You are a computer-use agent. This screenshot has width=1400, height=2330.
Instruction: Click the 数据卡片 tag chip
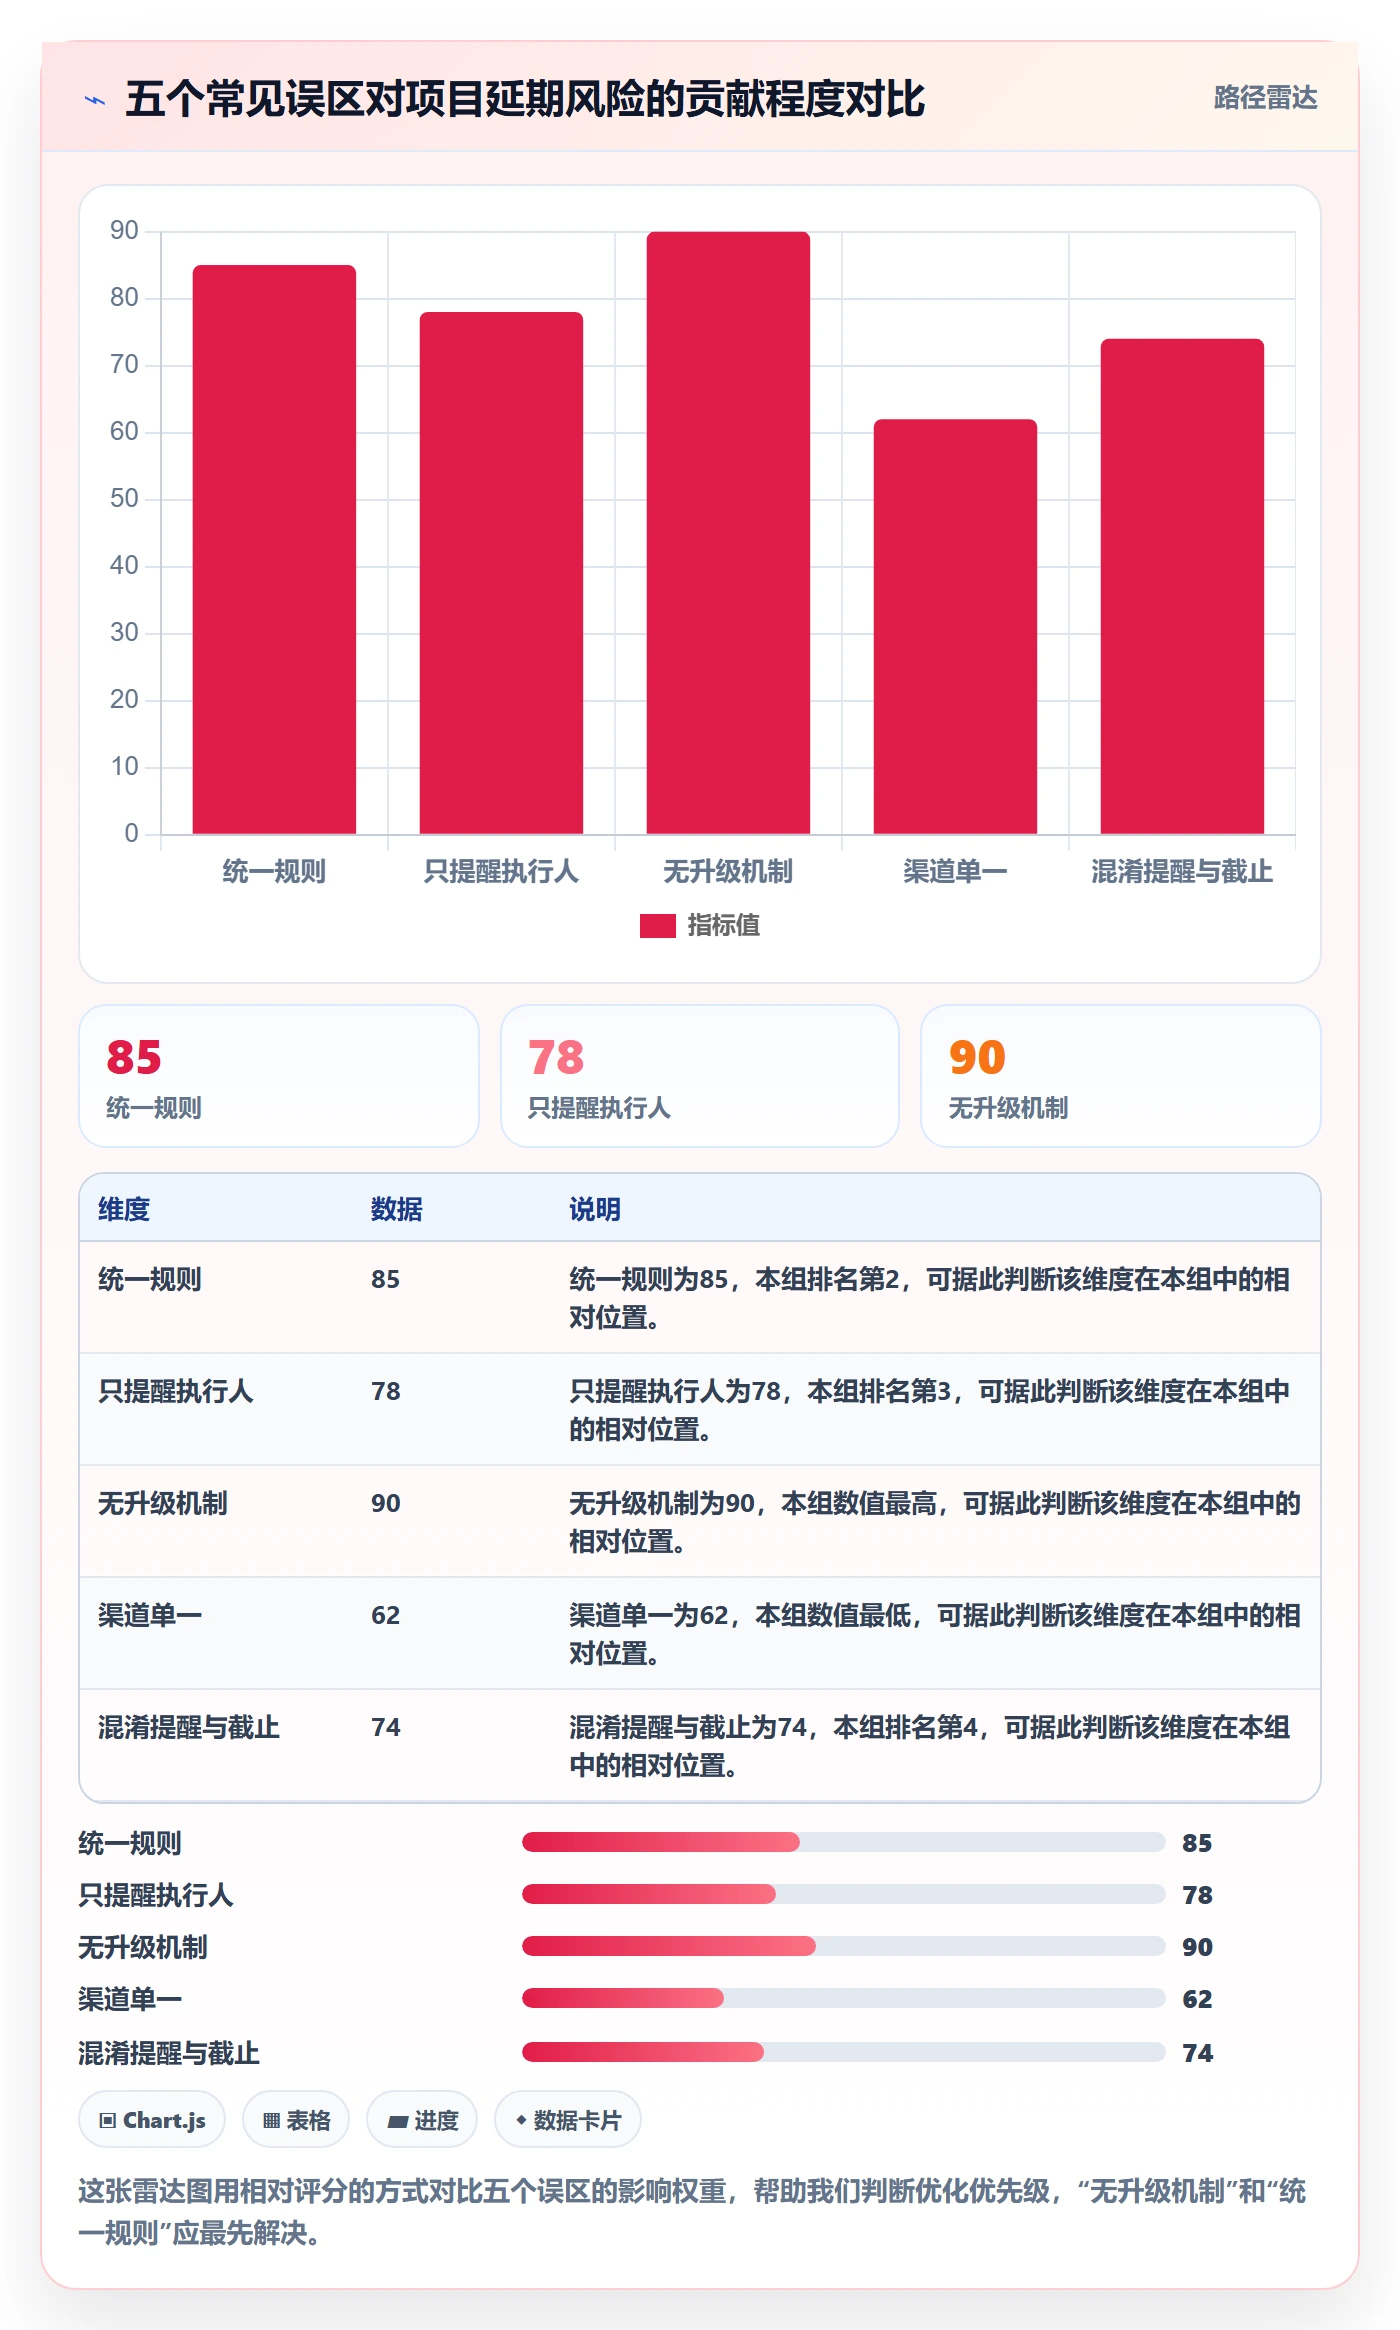pos(568,2119)
